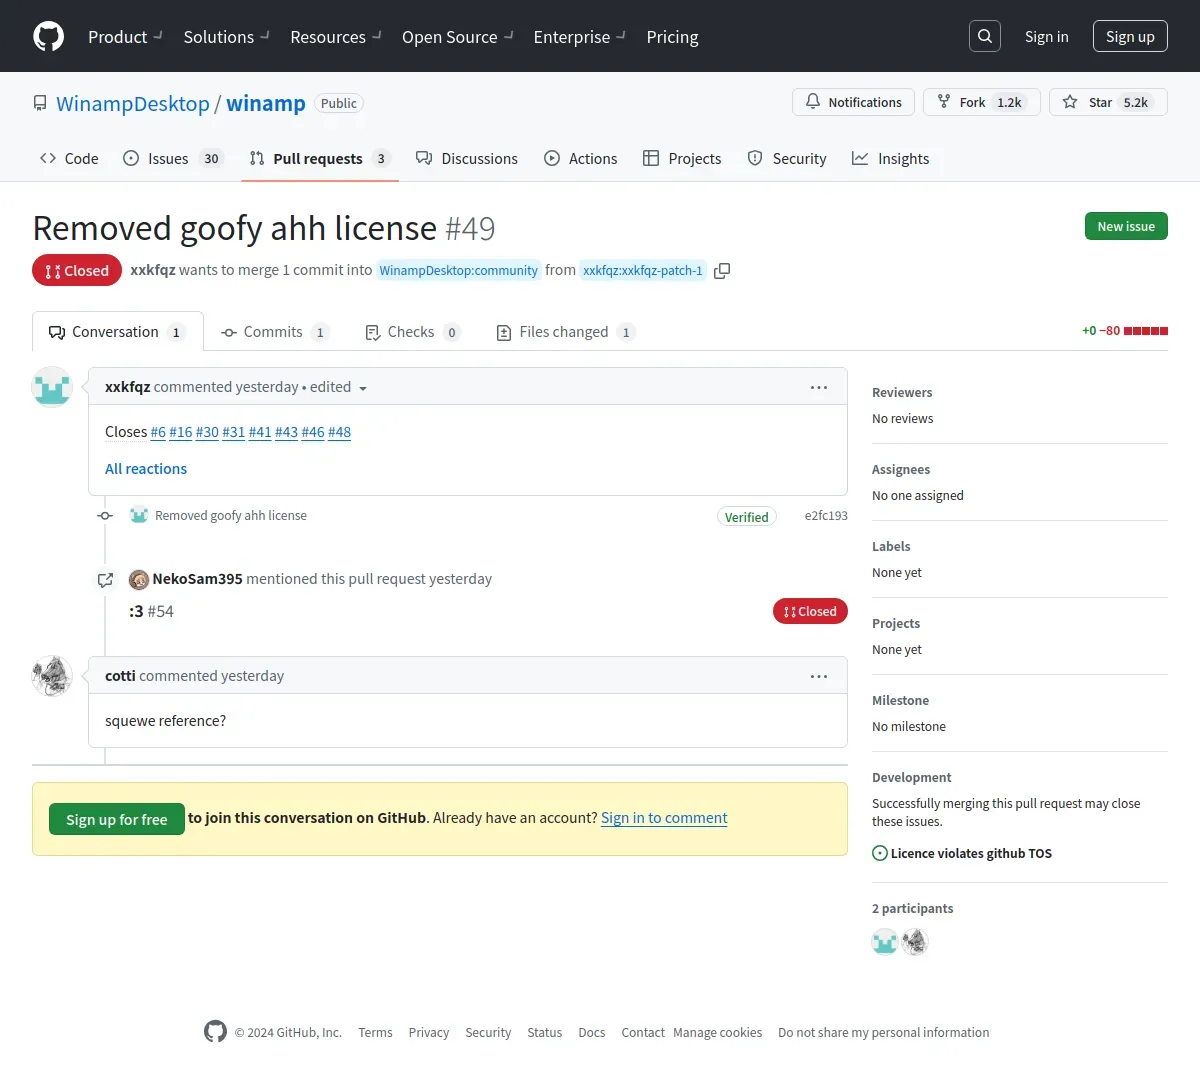Open the Actions tab

point(581,158)
